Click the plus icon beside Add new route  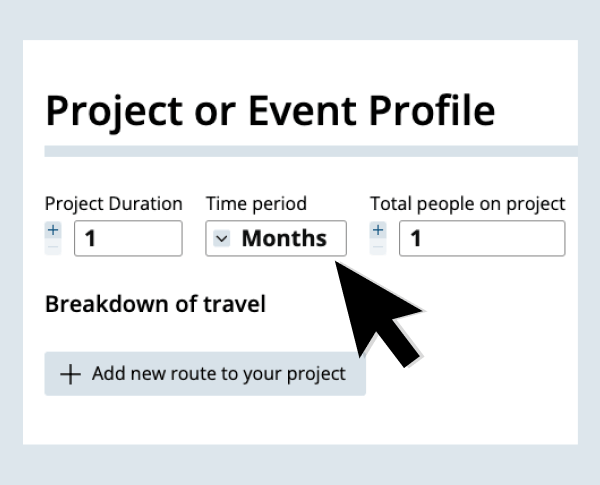(x=70, y=374)
